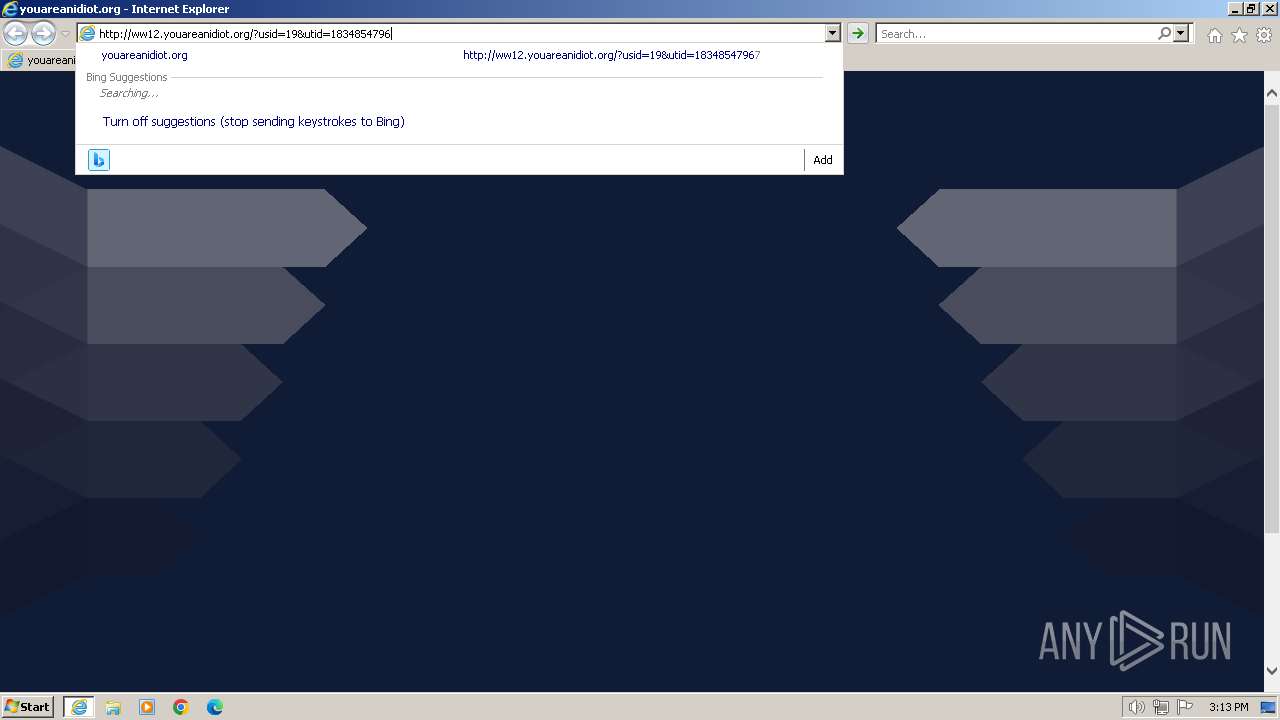Restore down the Internet Explorer window
Screen dimensions: 1280x720
click(x=1251, y=9)
